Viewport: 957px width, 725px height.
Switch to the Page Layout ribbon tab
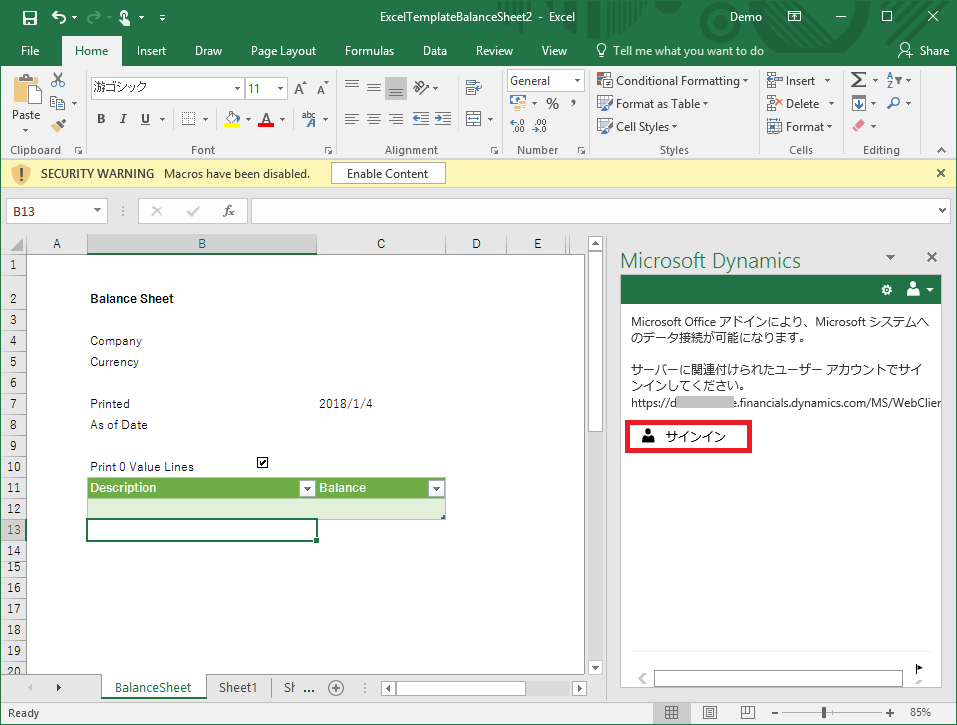[x=283, y=51]
